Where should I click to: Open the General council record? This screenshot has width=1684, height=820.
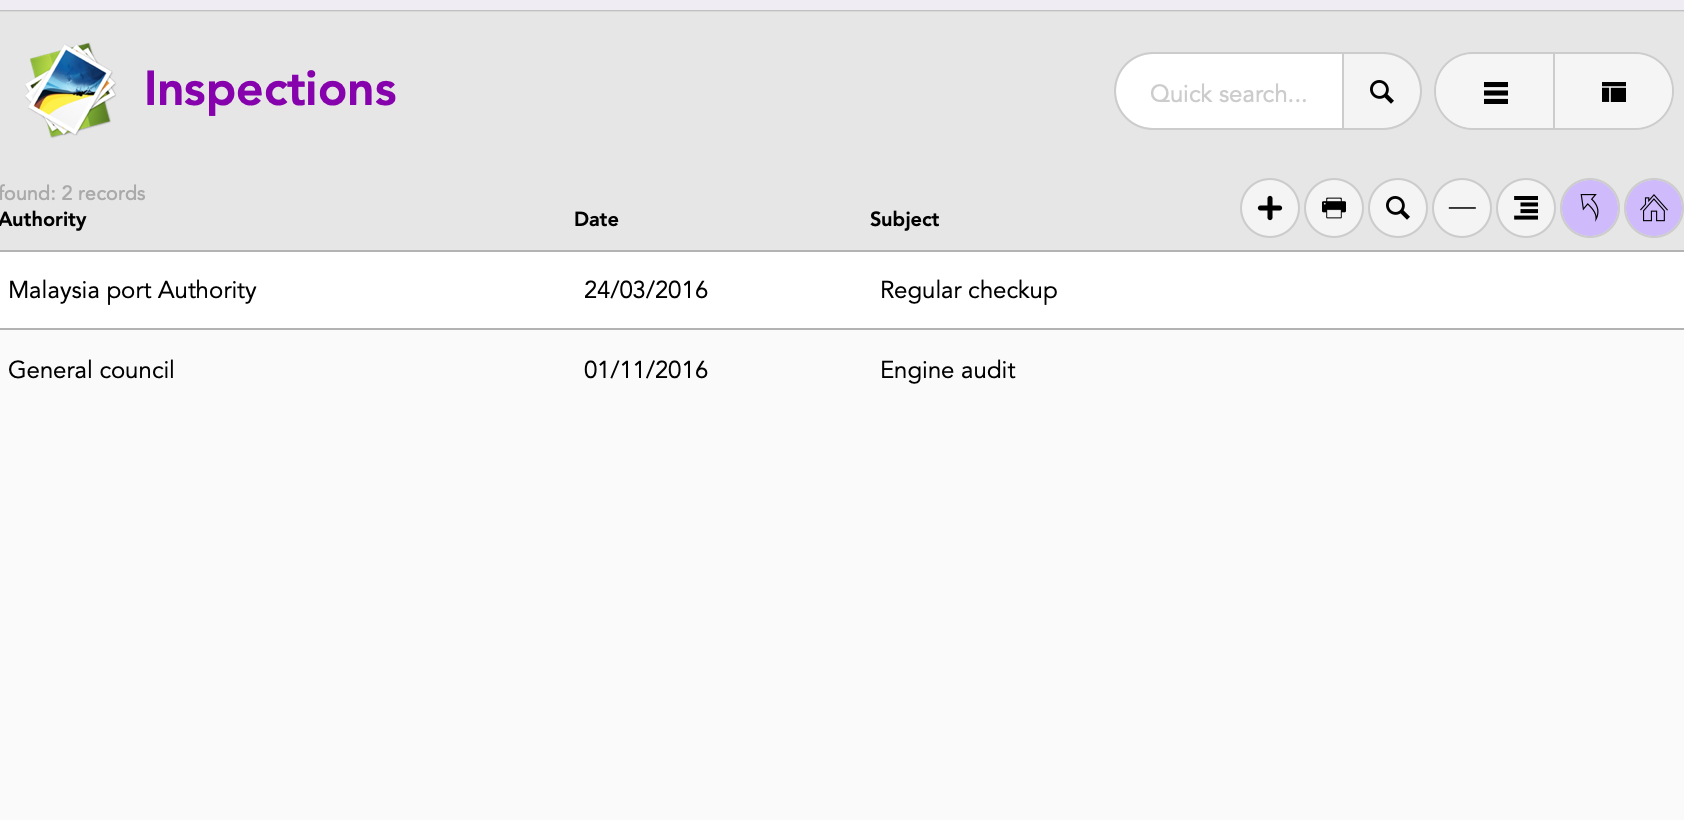[91, 370]
